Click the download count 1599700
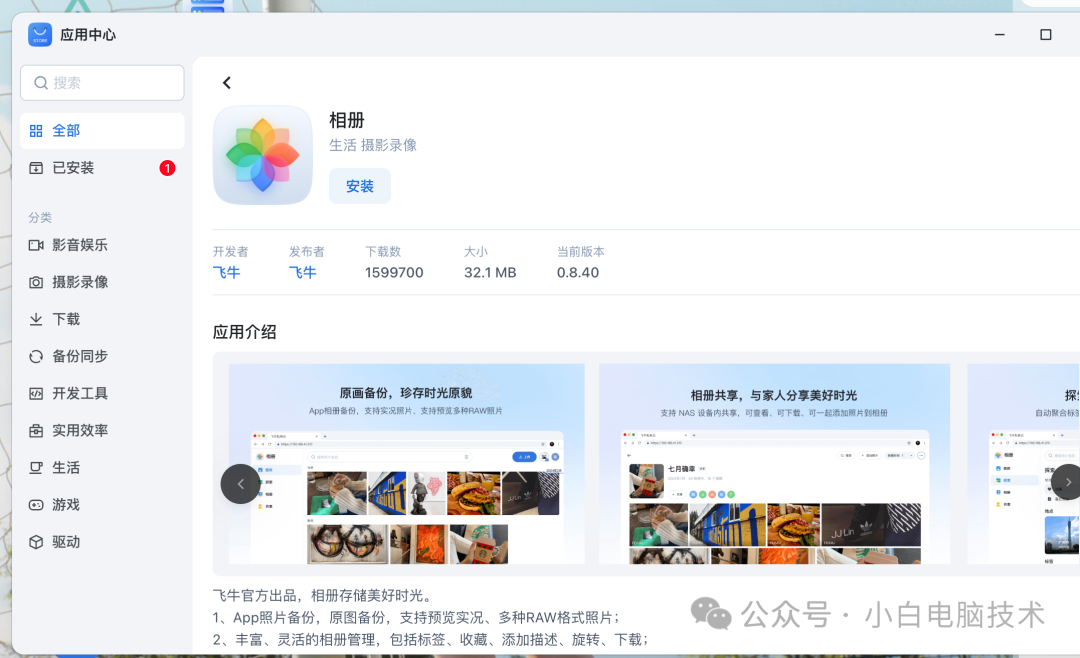The width and height of the screenshot is (1080, 658). (394, 273)
